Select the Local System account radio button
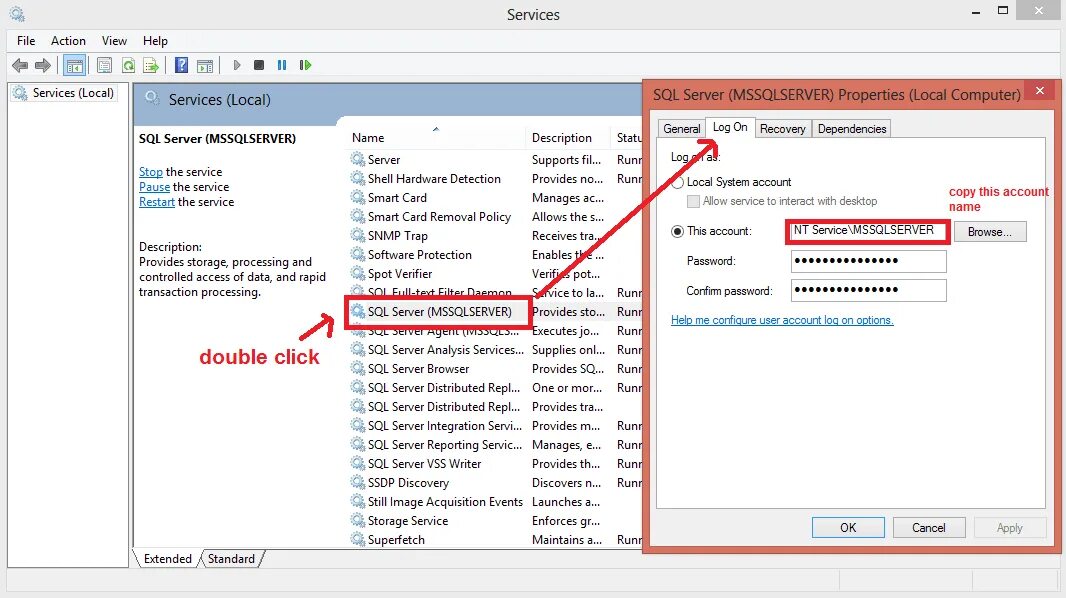The width and height of the screenshot is (1066, 598). tap(677, 182)
